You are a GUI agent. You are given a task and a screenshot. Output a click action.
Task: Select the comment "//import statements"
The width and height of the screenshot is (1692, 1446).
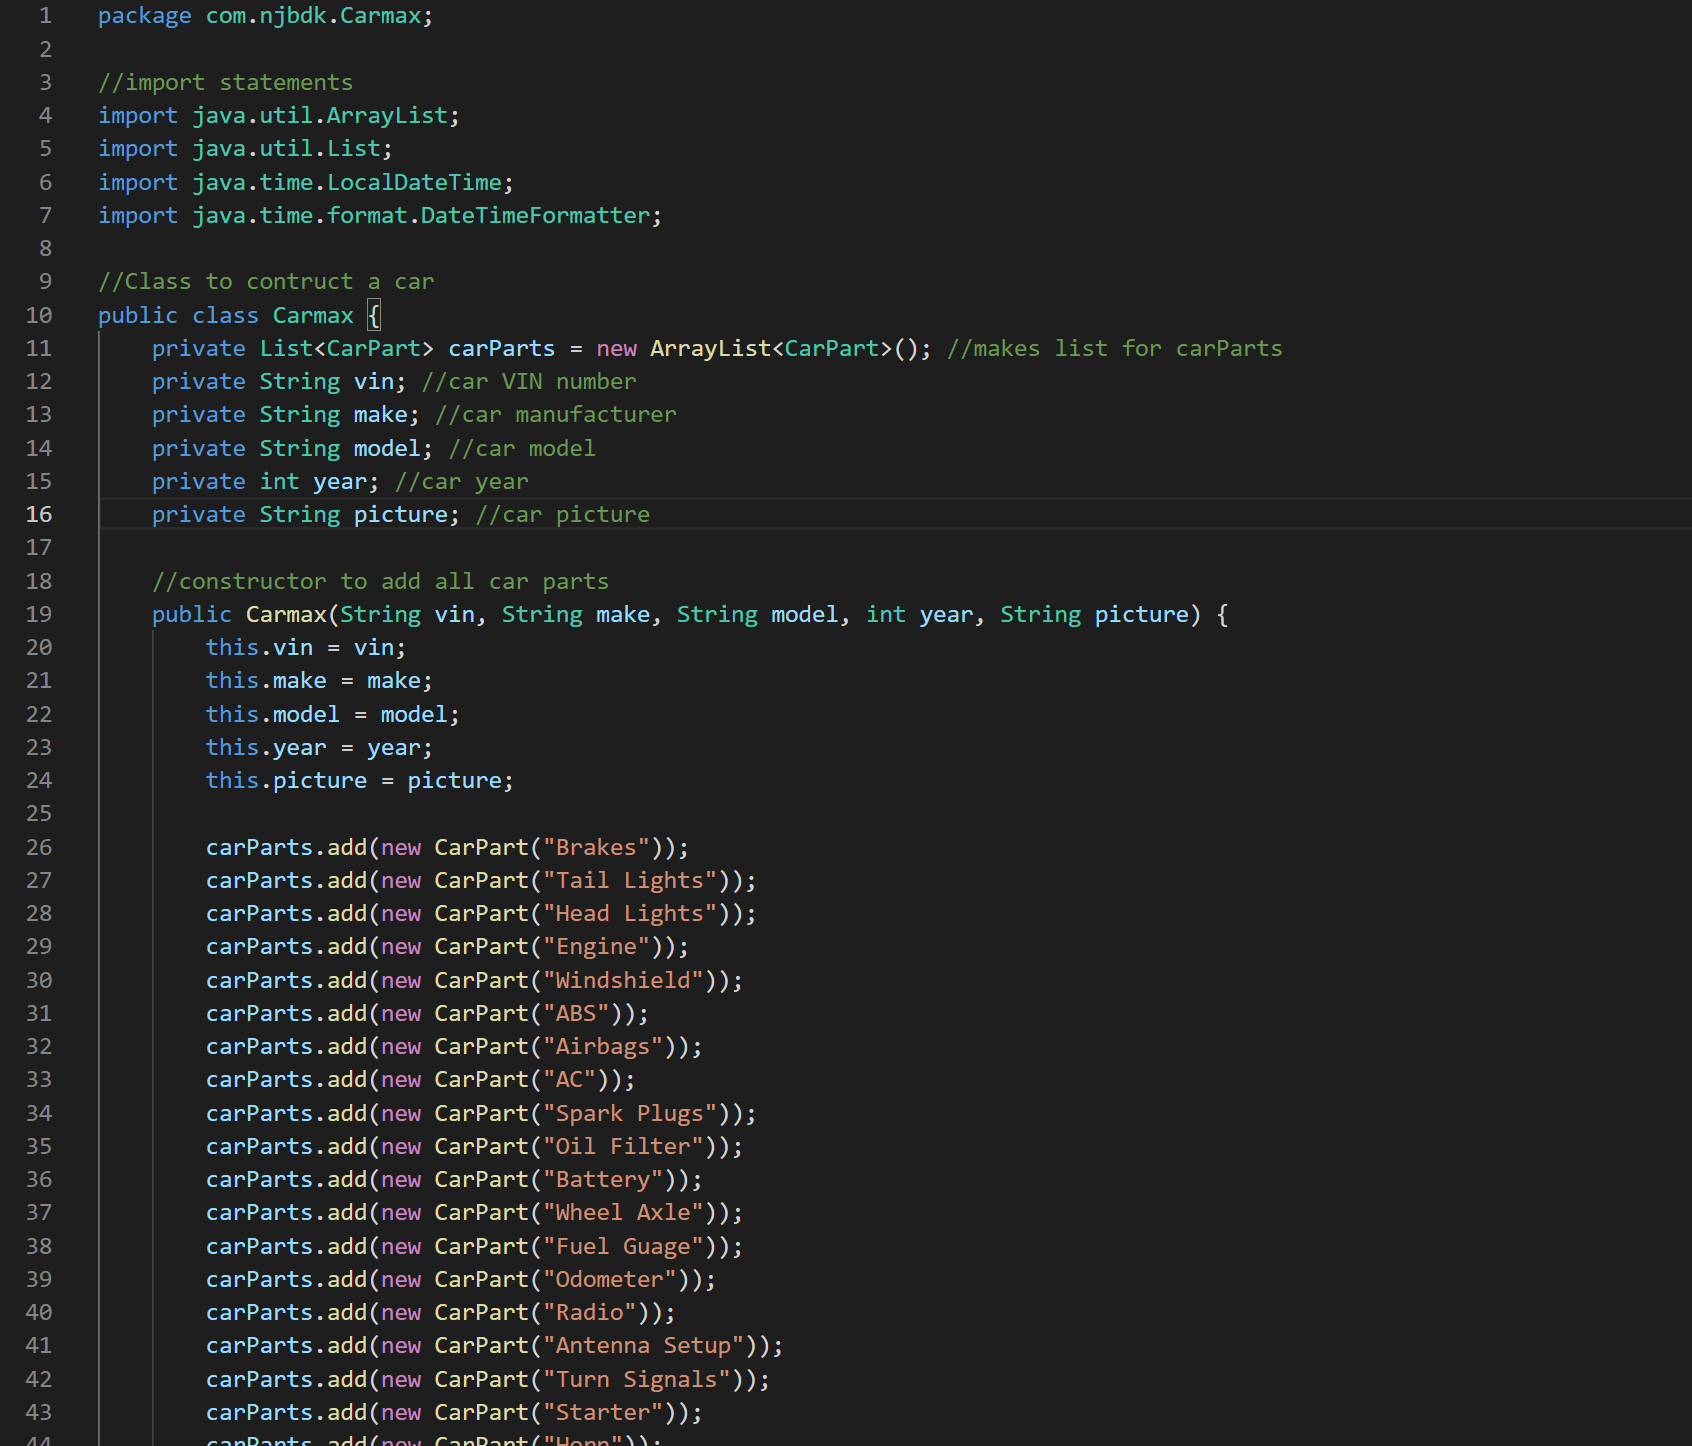coord(225,82)
